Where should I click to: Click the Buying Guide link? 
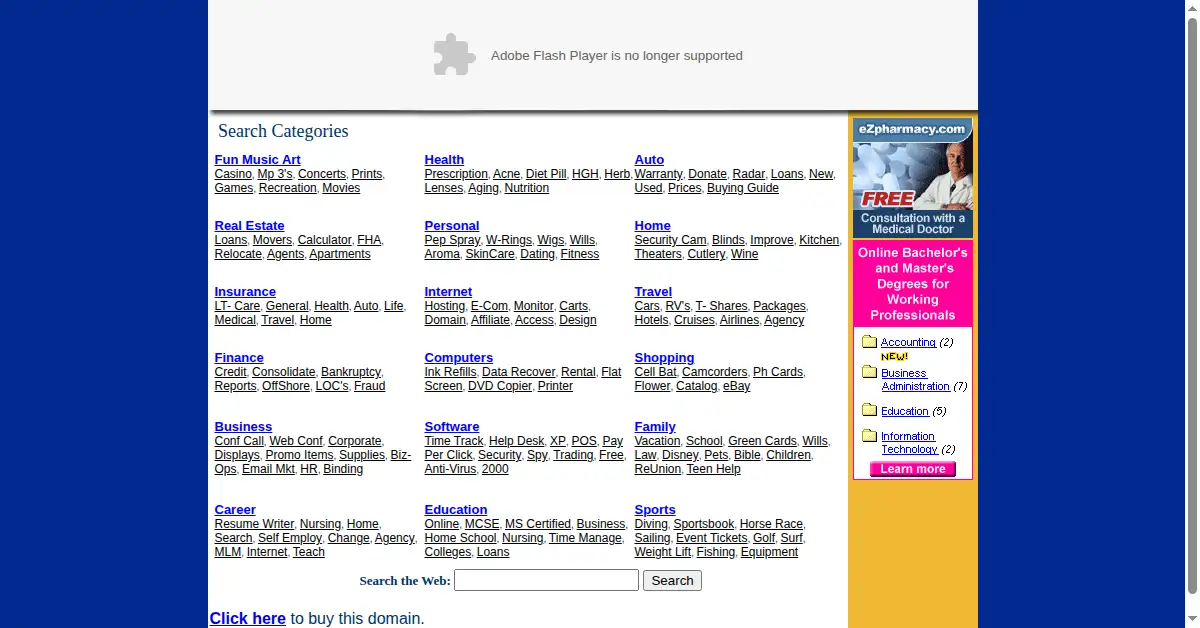[743, 188]
